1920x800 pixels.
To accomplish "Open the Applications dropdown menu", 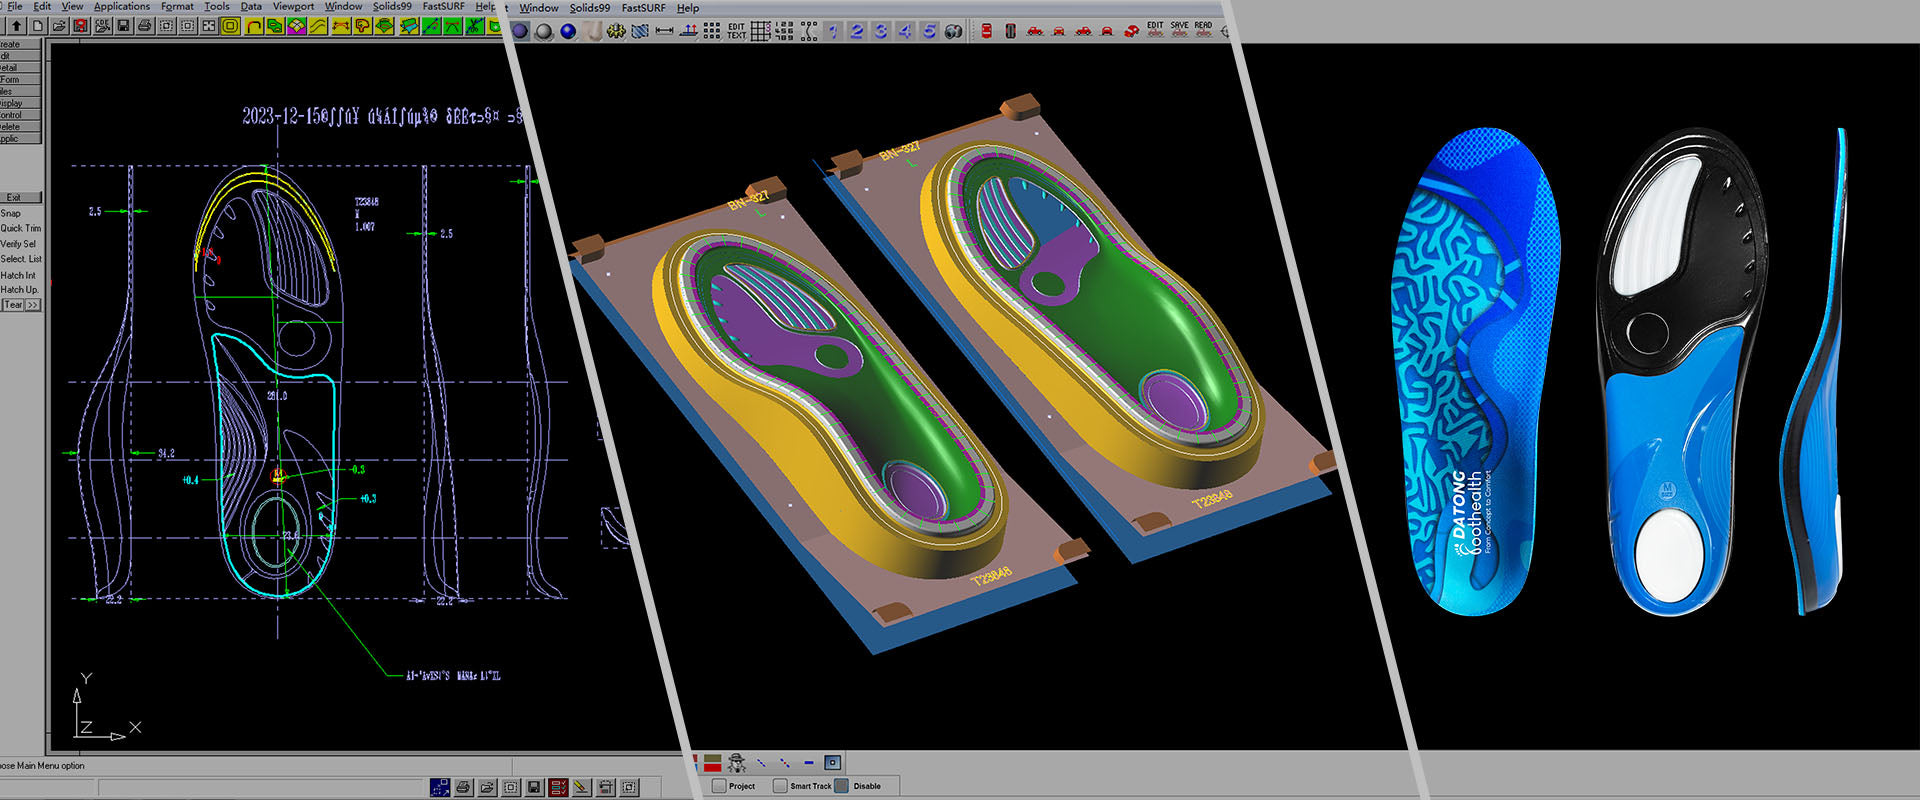I will coord(121,7).
